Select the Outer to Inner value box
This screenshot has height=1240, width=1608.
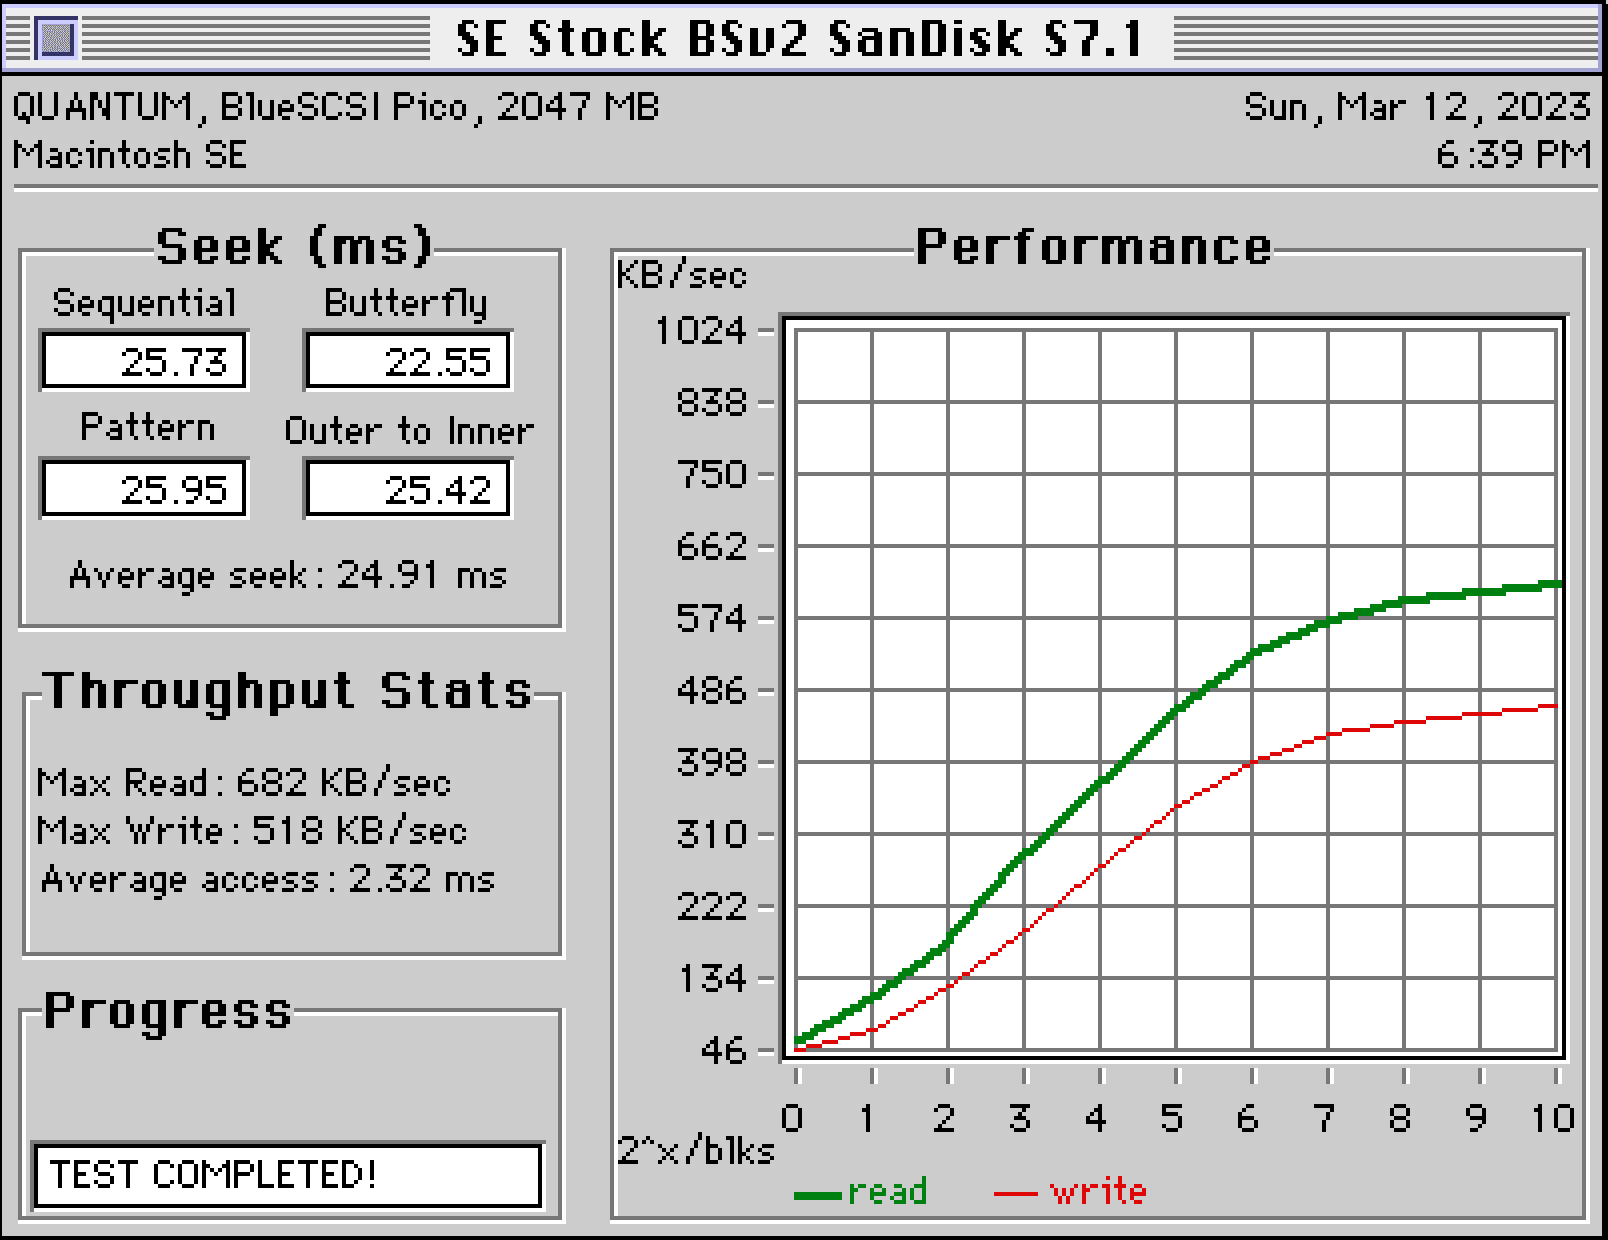click(408, 489)
